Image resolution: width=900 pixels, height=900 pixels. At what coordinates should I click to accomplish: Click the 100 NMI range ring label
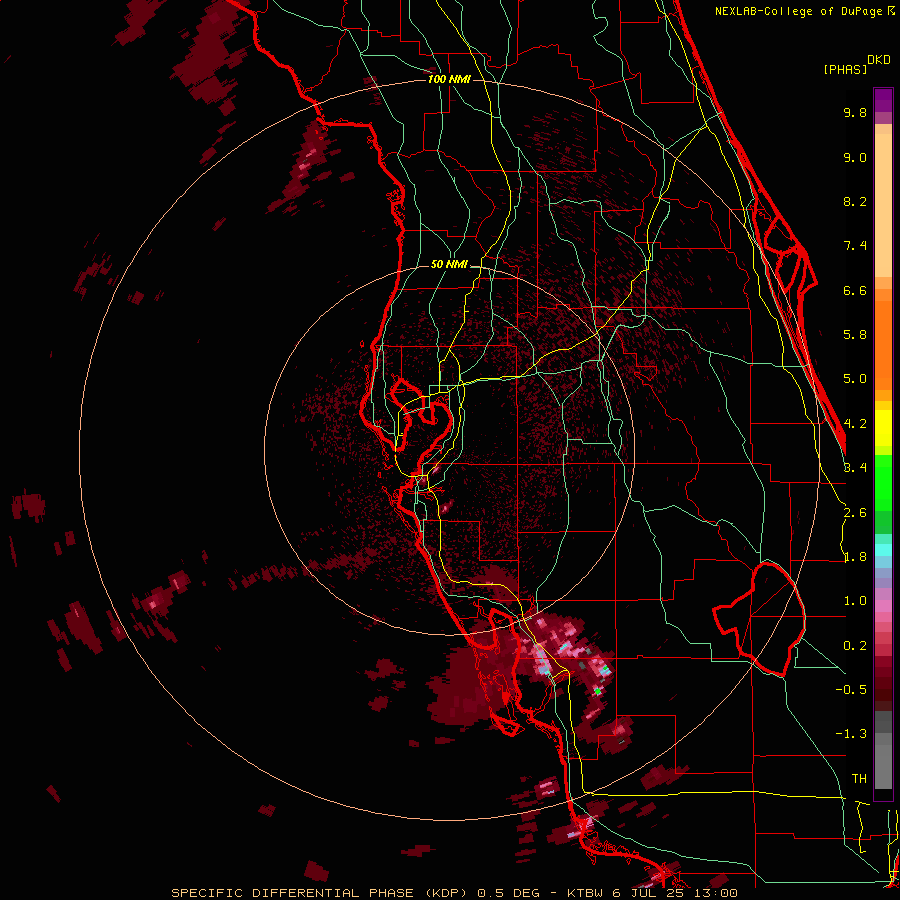pyautogui.click(x=449, y=79)
